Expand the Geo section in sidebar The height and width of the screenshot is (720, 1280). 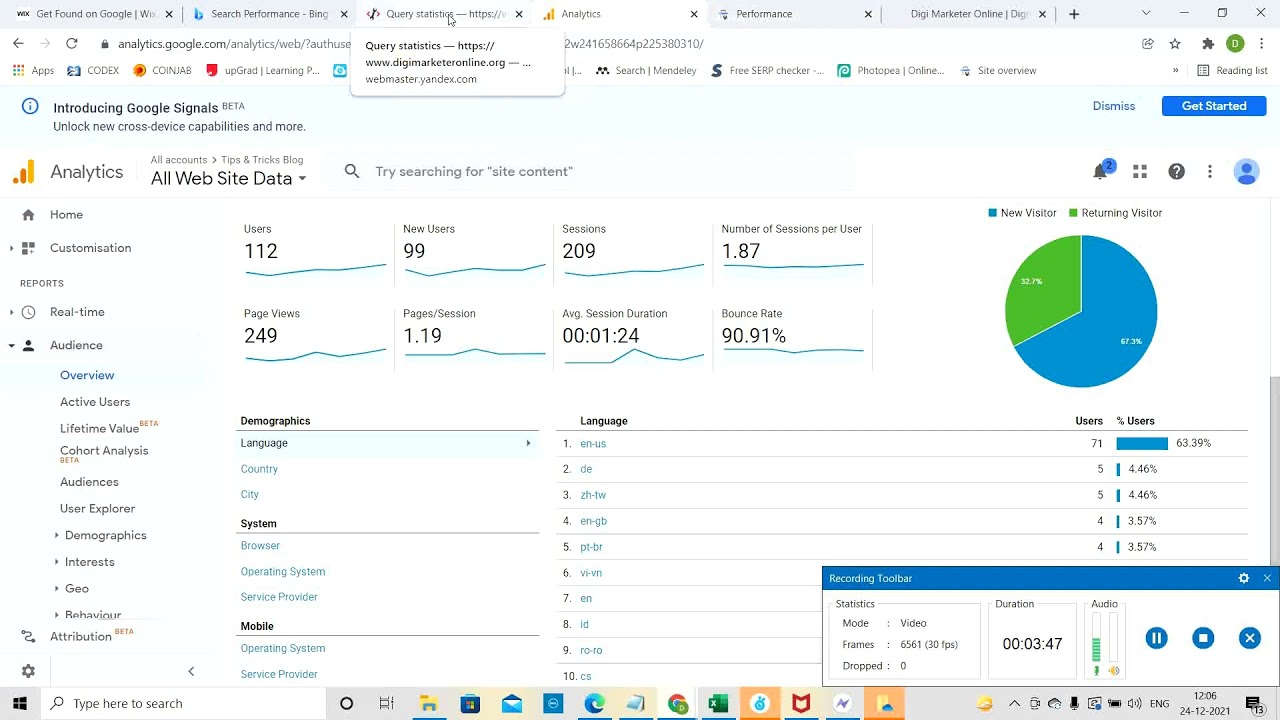[57, 589]
